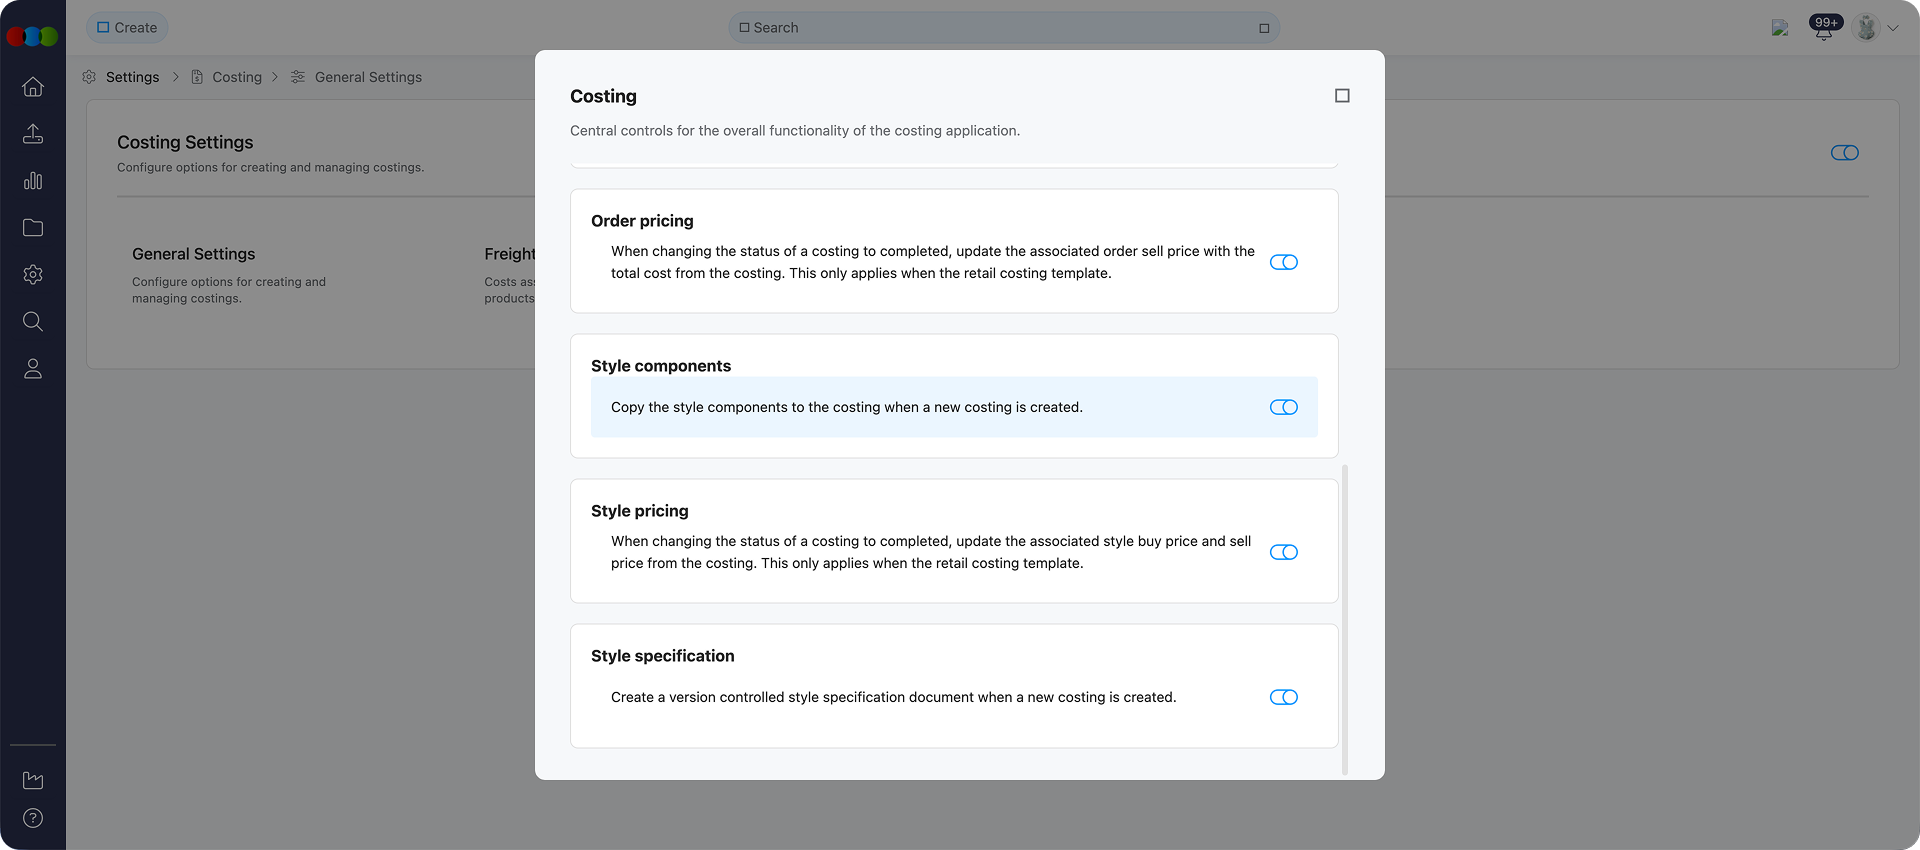Image resolution: width=1920 pixels, height=850 pixels.
Task: Go to Costing breadcrumb
Action: (237, 77)
